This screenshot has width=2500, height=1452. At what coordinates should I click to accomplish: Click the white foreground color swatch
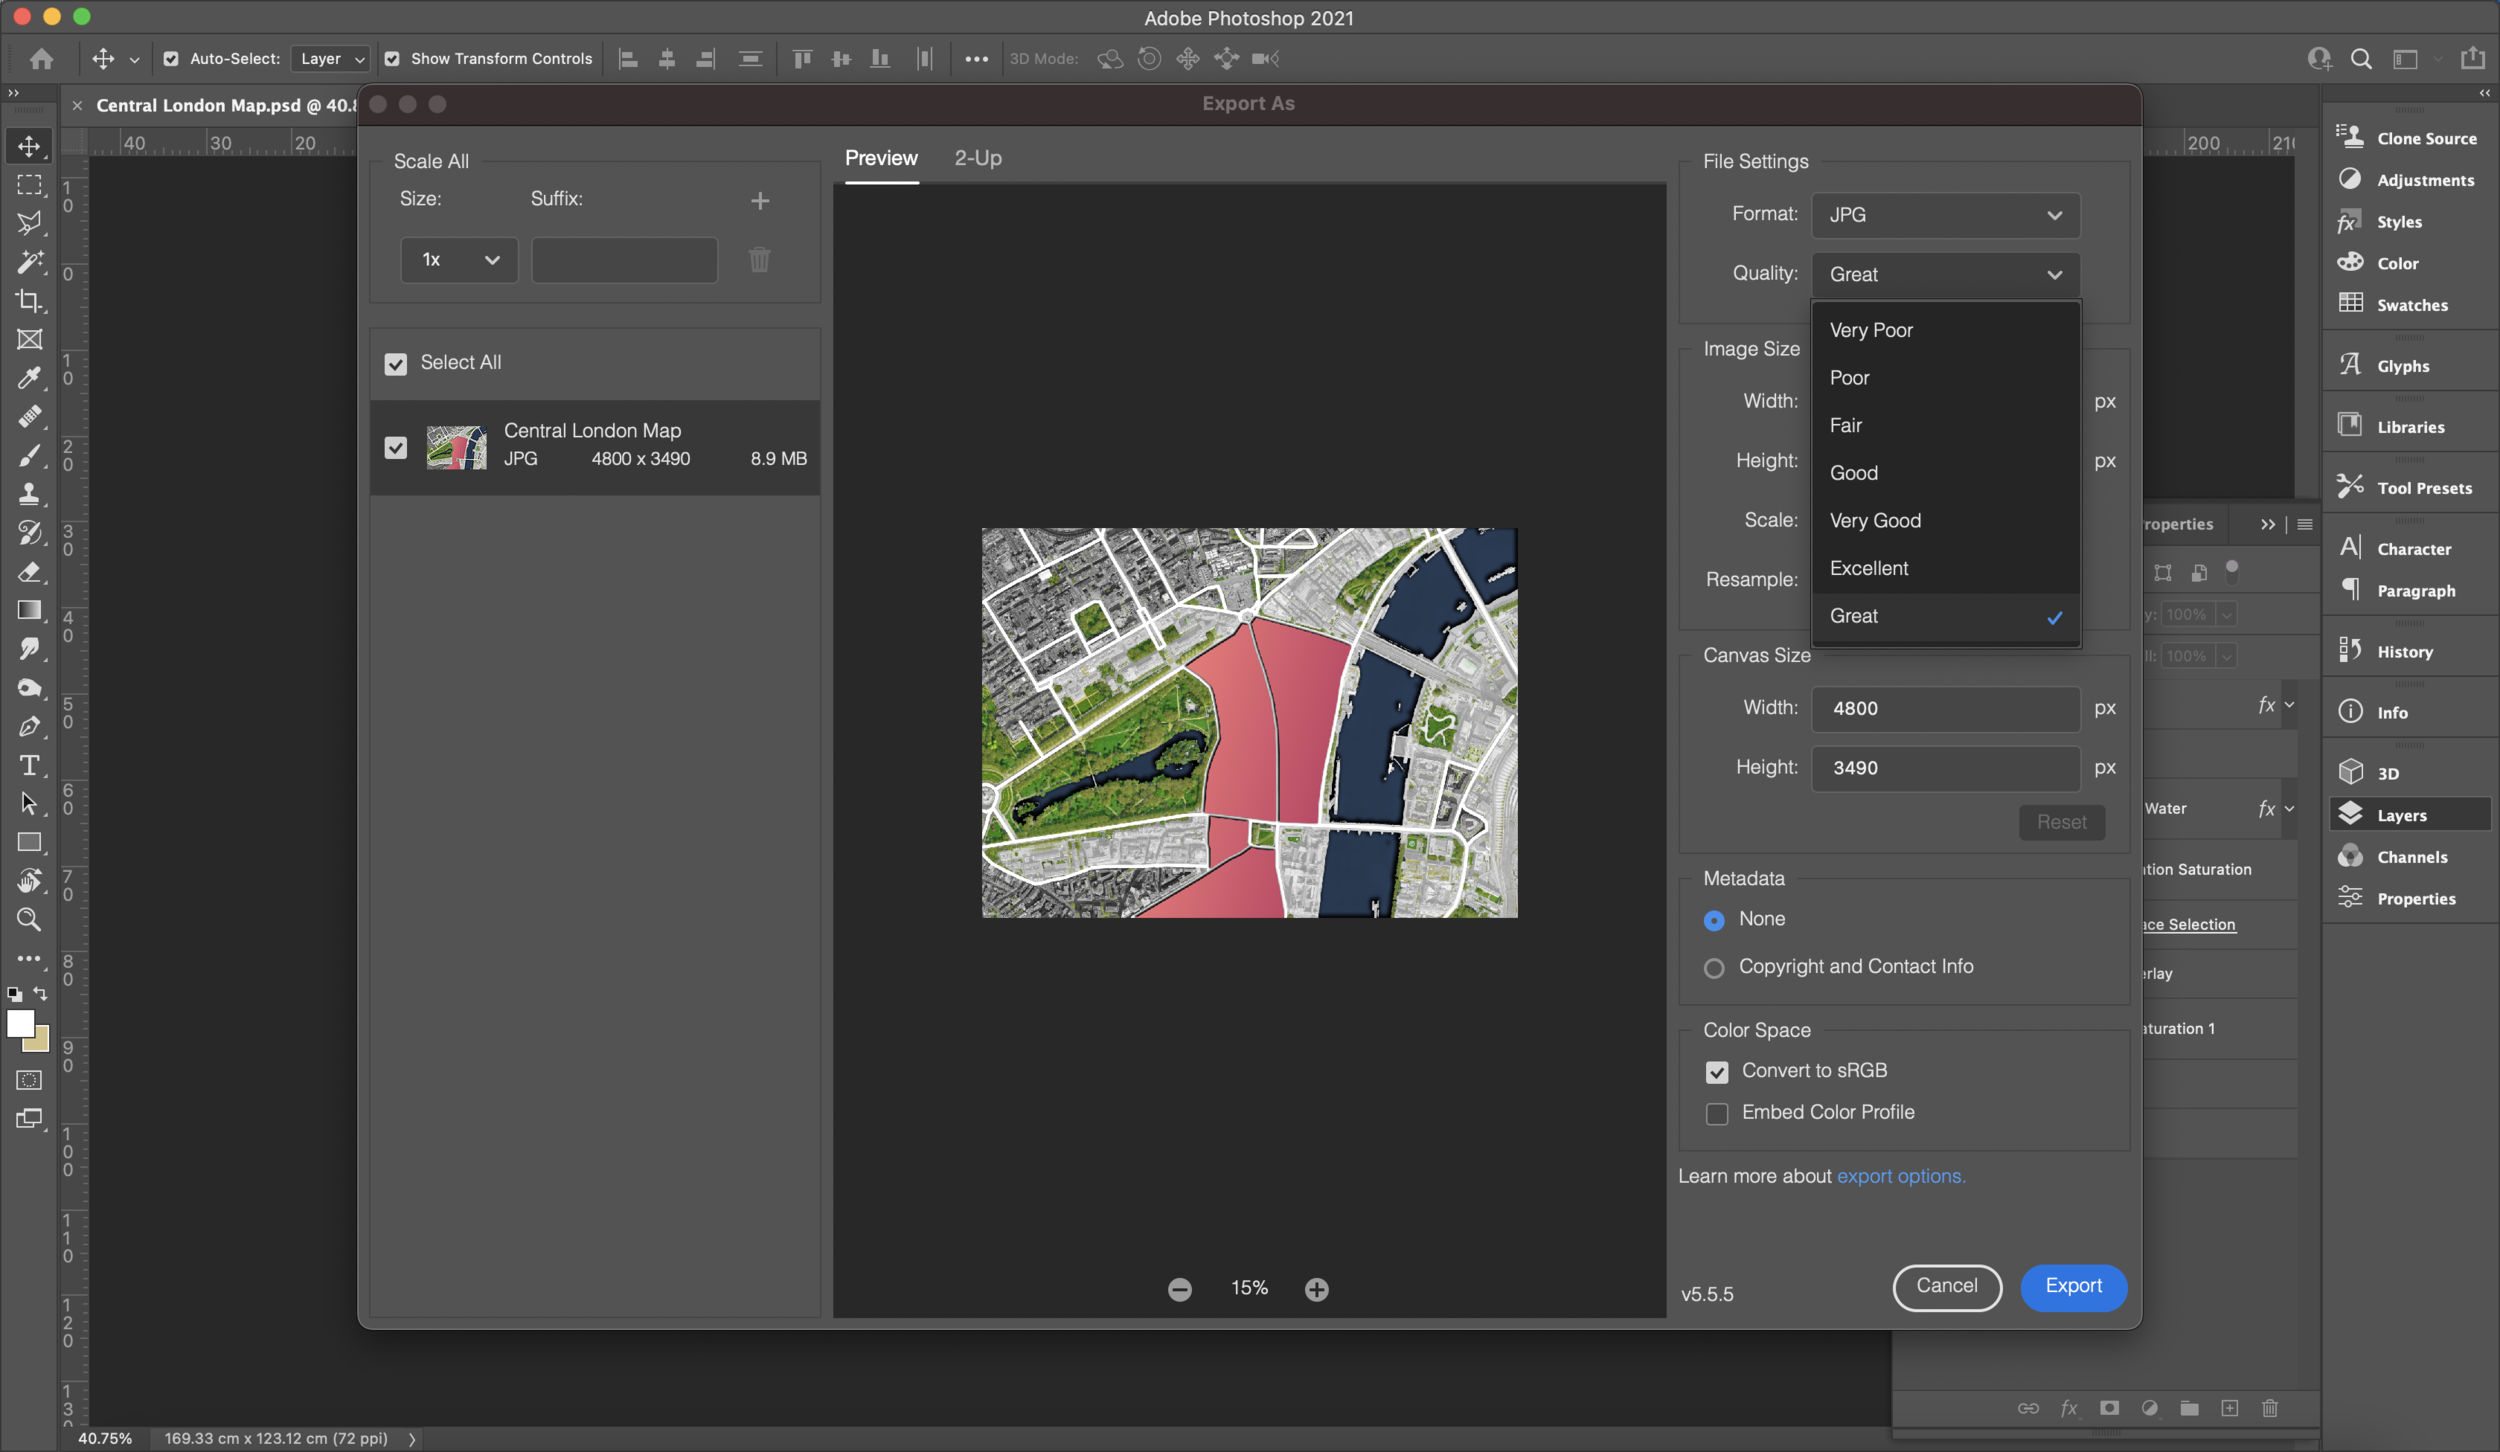(20, 1023)
